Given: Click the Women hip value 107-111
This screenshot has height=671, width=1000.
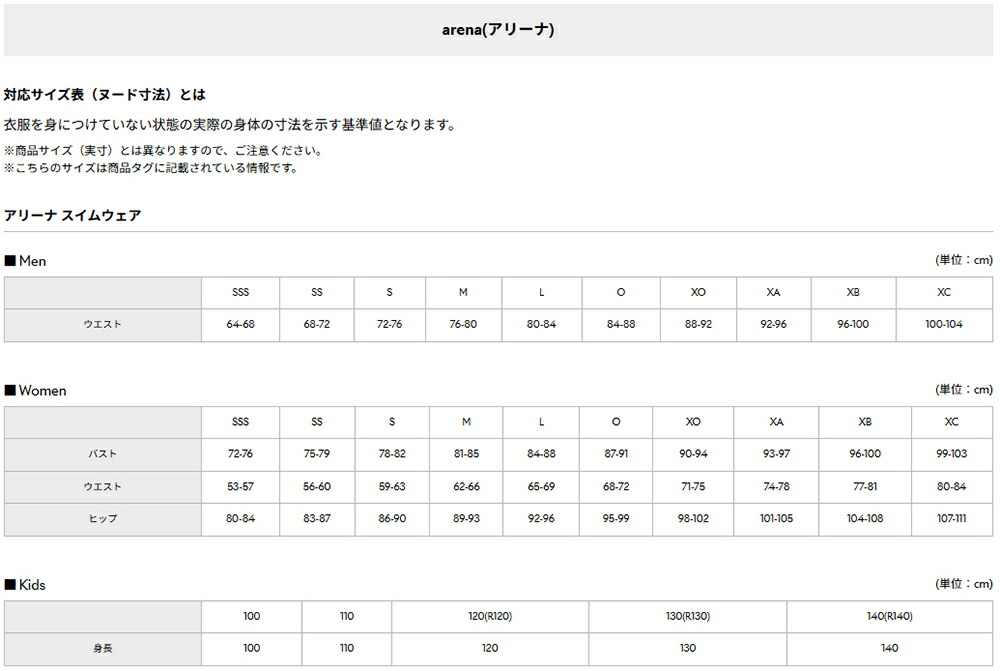Looking at the screenshot, I should [952, 519].
